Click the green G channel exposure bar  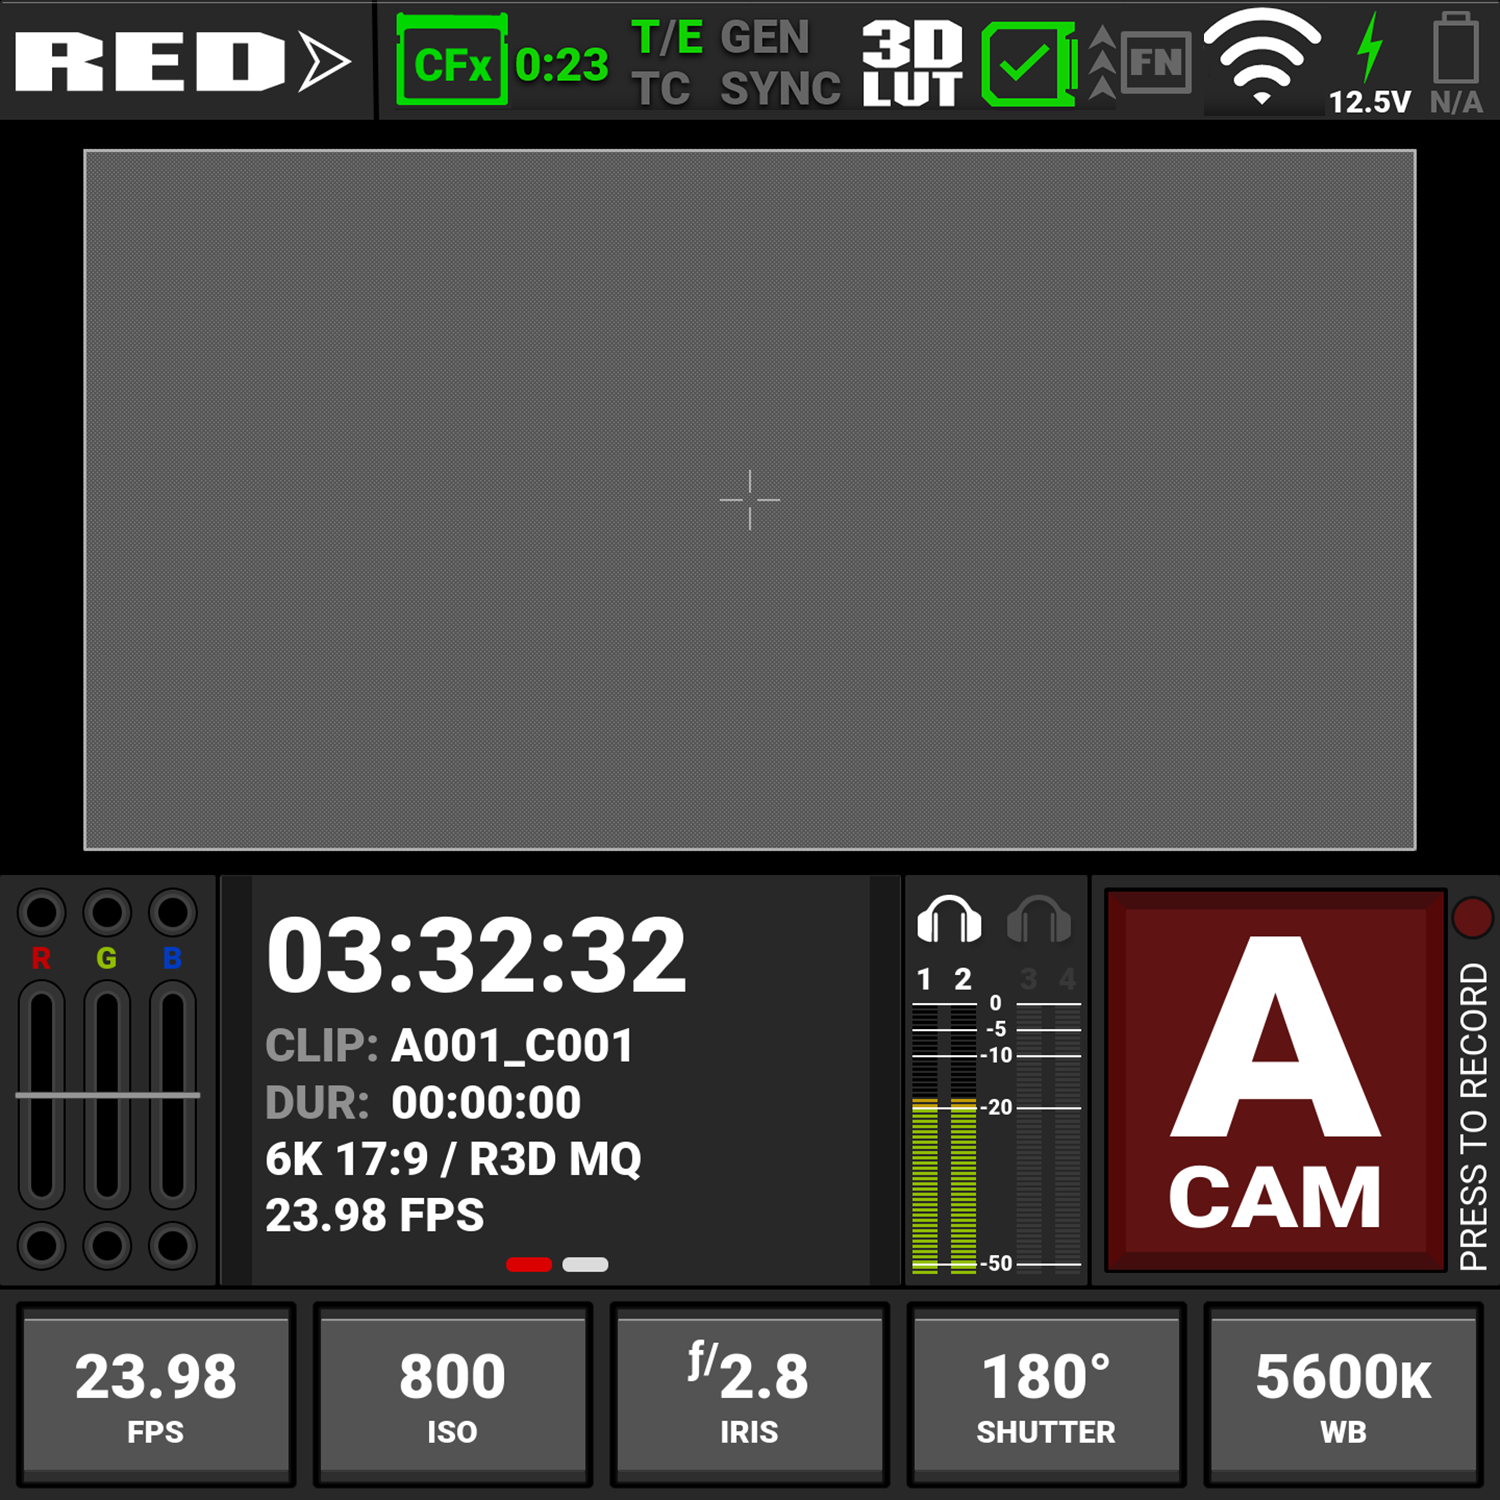107,1095
